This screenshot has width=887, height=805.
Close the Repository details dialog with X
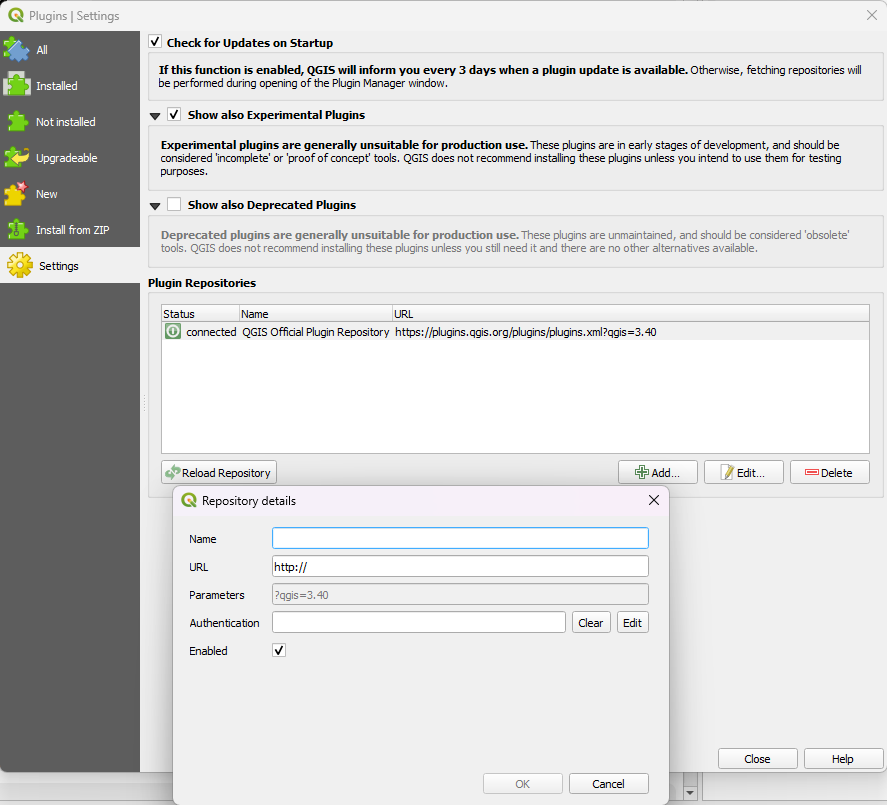tap(654, 500)
